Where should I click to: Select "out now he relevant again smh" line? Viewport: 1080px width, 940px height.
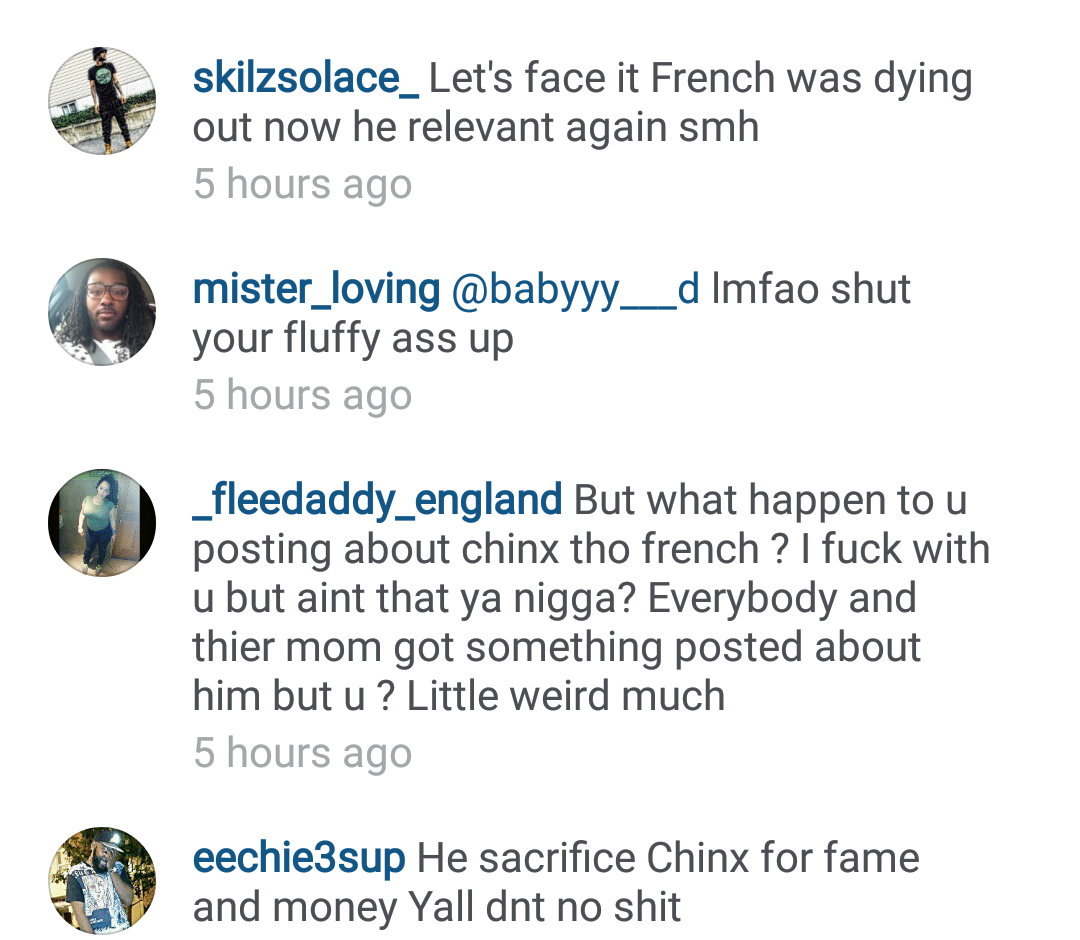point(476,127)
